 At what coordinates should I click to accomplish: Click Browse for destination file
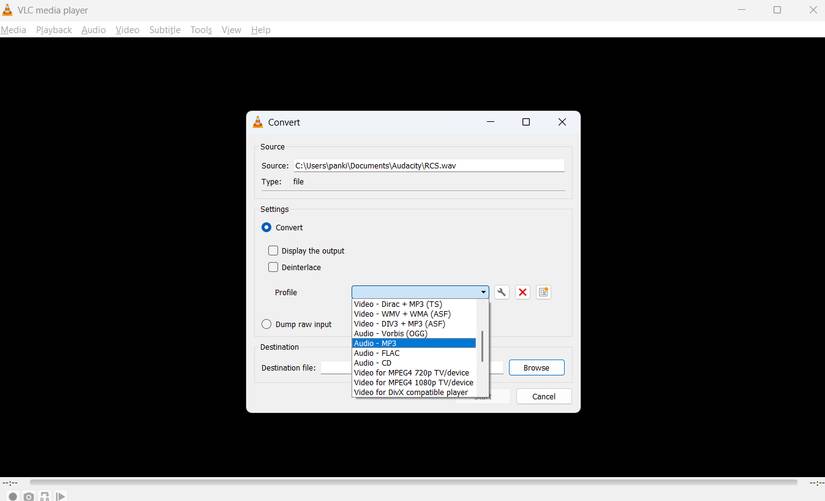pyautogui.click(x=537, y=368)
